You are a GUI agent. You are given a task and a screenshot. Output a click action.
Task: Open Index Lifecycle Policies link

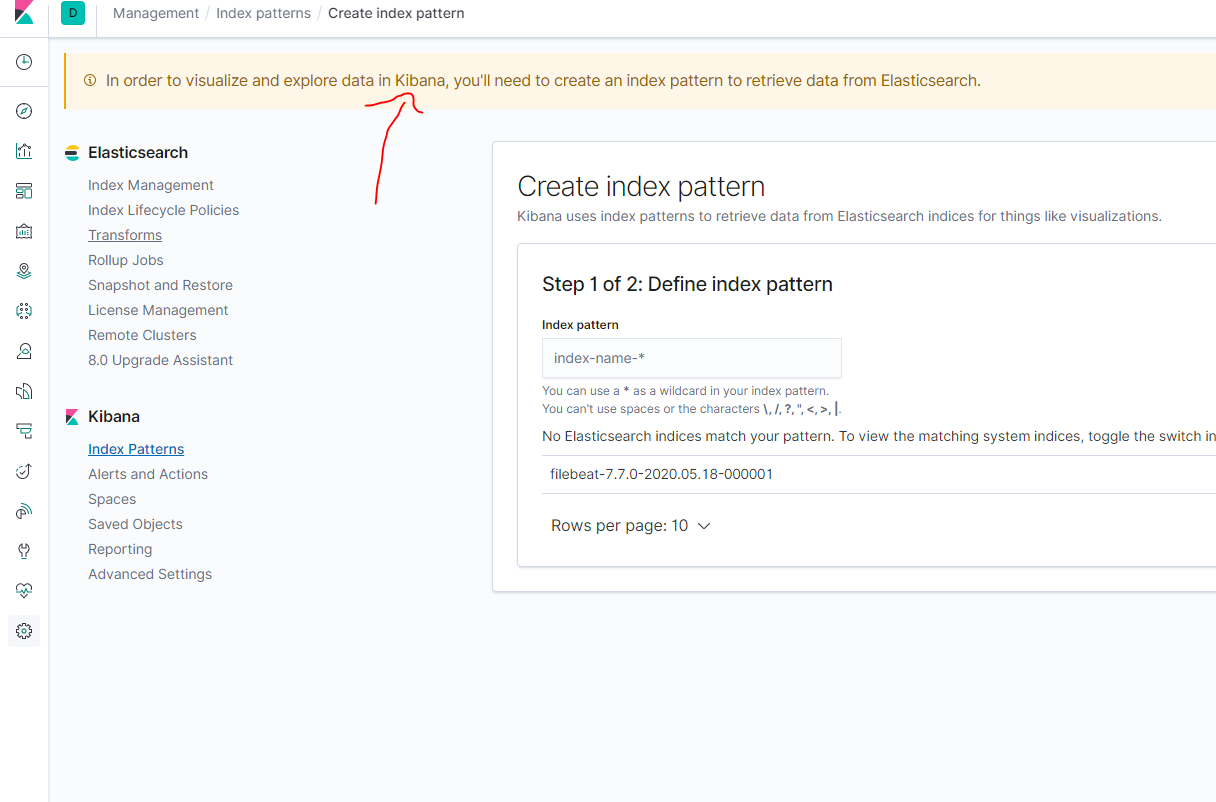click(163, 210)
